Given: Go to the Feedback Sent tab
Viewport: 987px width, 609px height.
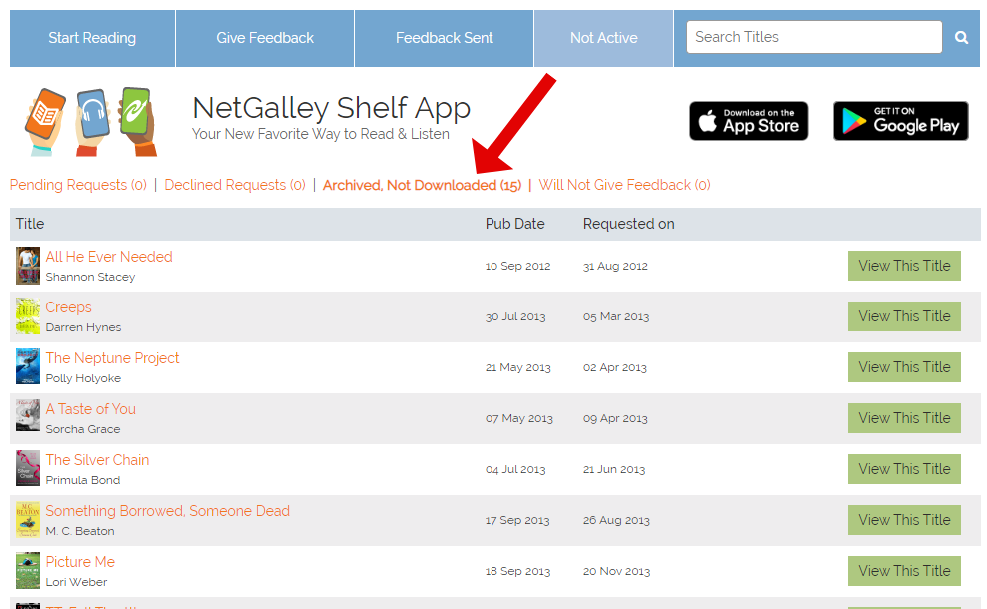Looking at the screenshot, I should (x=444, y=38).
